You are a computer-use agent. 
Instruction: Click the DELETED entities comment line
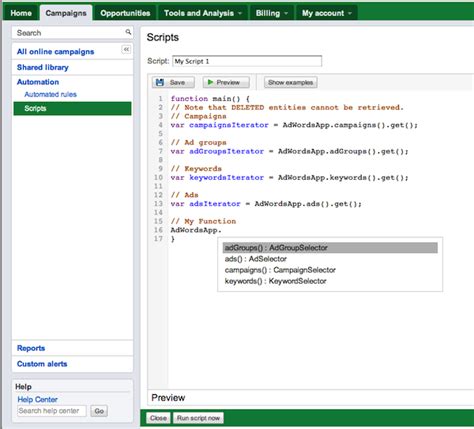pos(287,107)
